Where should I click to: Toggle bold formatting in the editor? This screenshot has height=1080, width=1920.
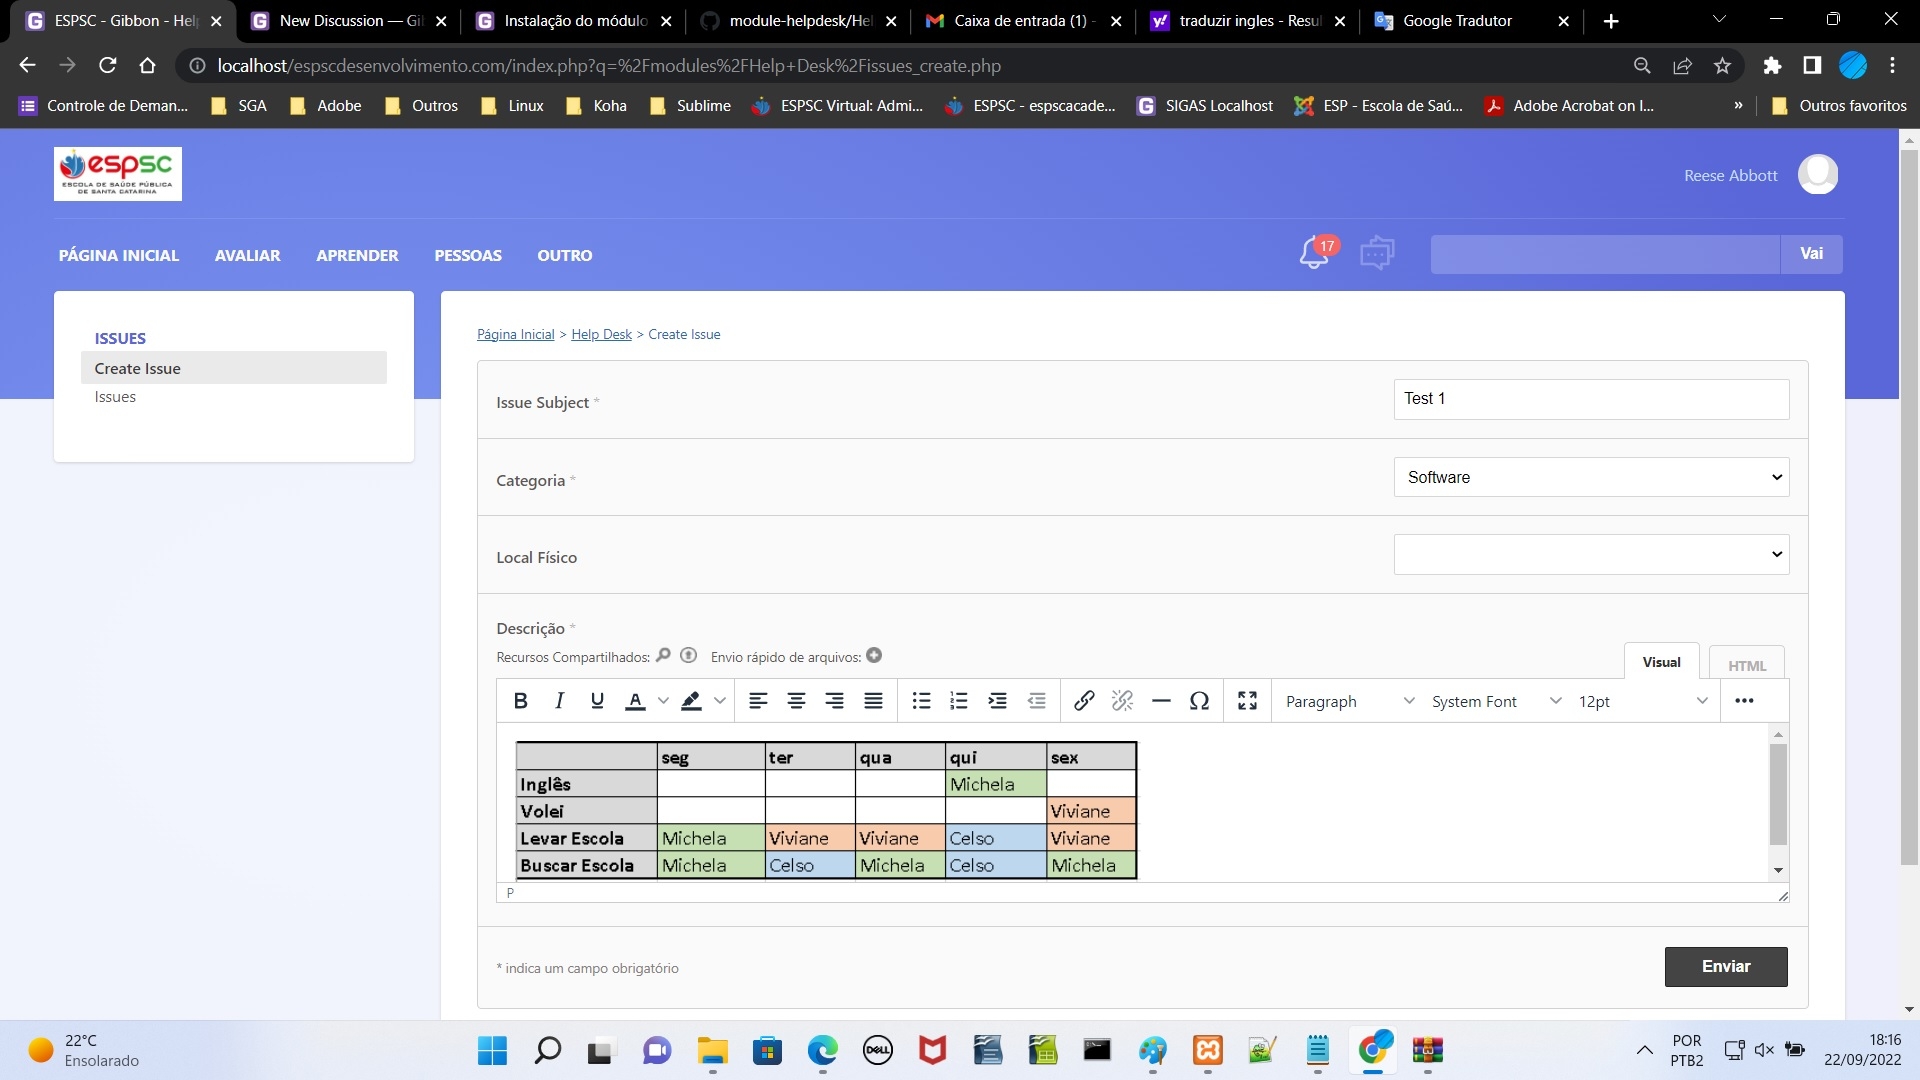[520, 701]
